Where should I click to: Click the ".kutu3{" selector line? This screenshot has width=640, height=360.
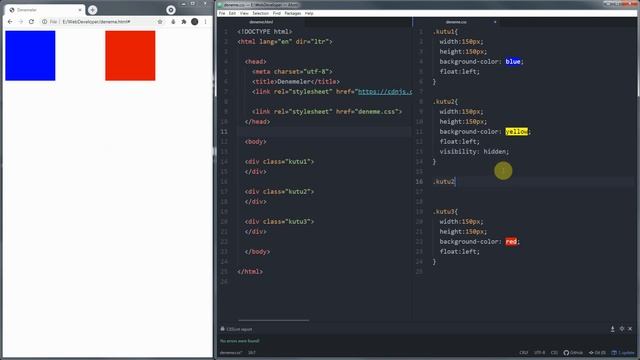point(445,211)
